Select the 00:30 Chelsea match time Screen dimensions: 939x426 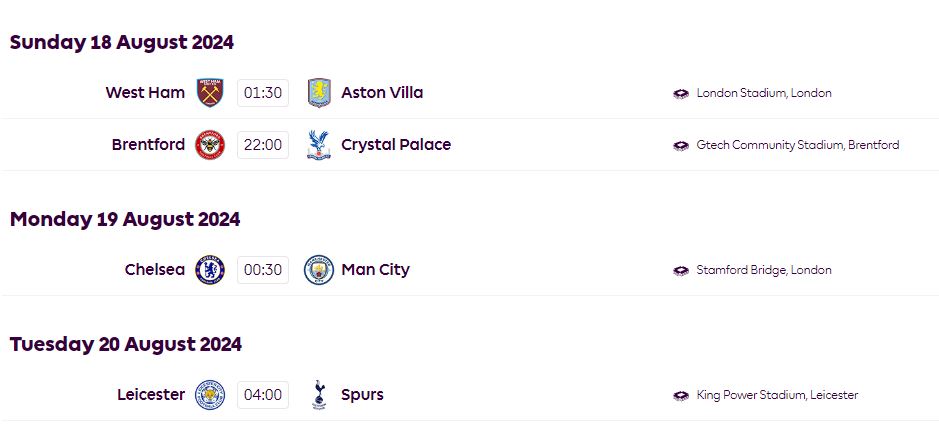coord(263,270)
